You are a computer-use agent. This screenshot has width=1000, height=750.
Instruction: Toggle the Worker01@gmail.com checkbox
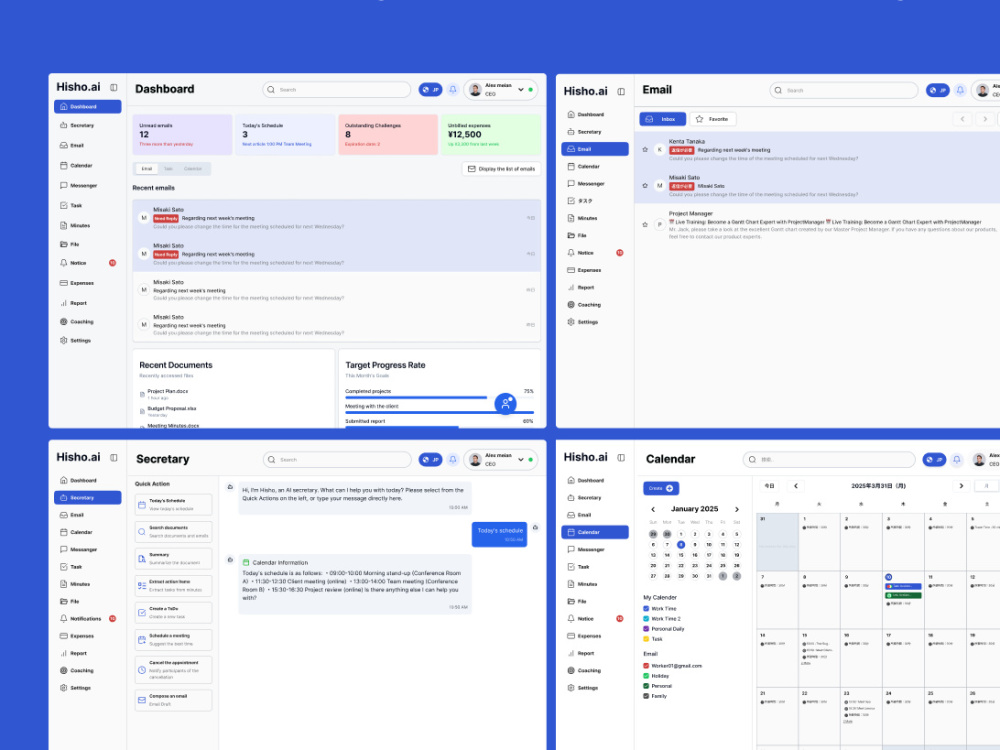[646, 666]
